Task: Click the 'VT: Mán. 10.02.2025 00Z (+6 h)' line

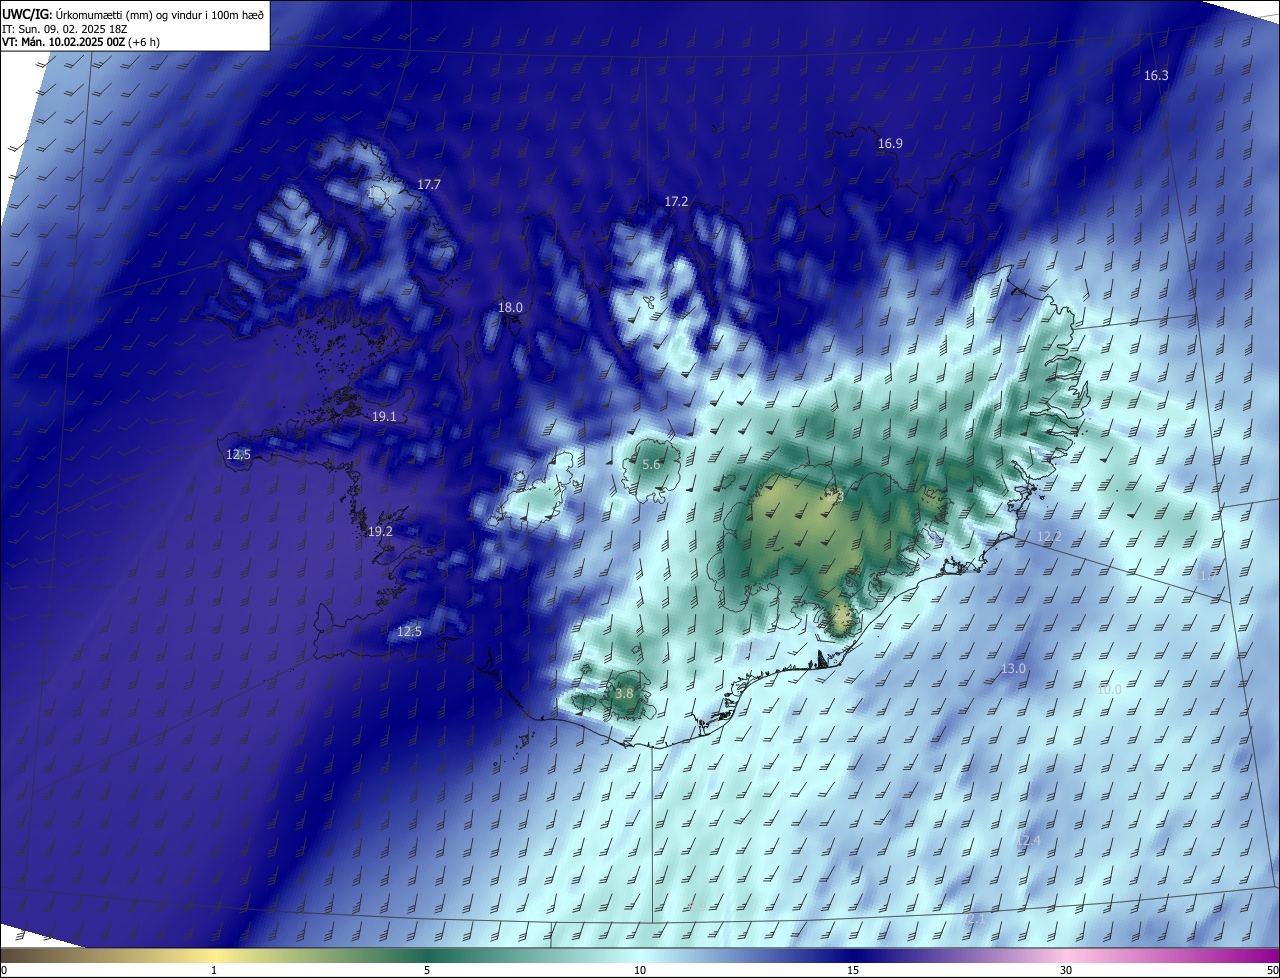Action: pos(82,42)
